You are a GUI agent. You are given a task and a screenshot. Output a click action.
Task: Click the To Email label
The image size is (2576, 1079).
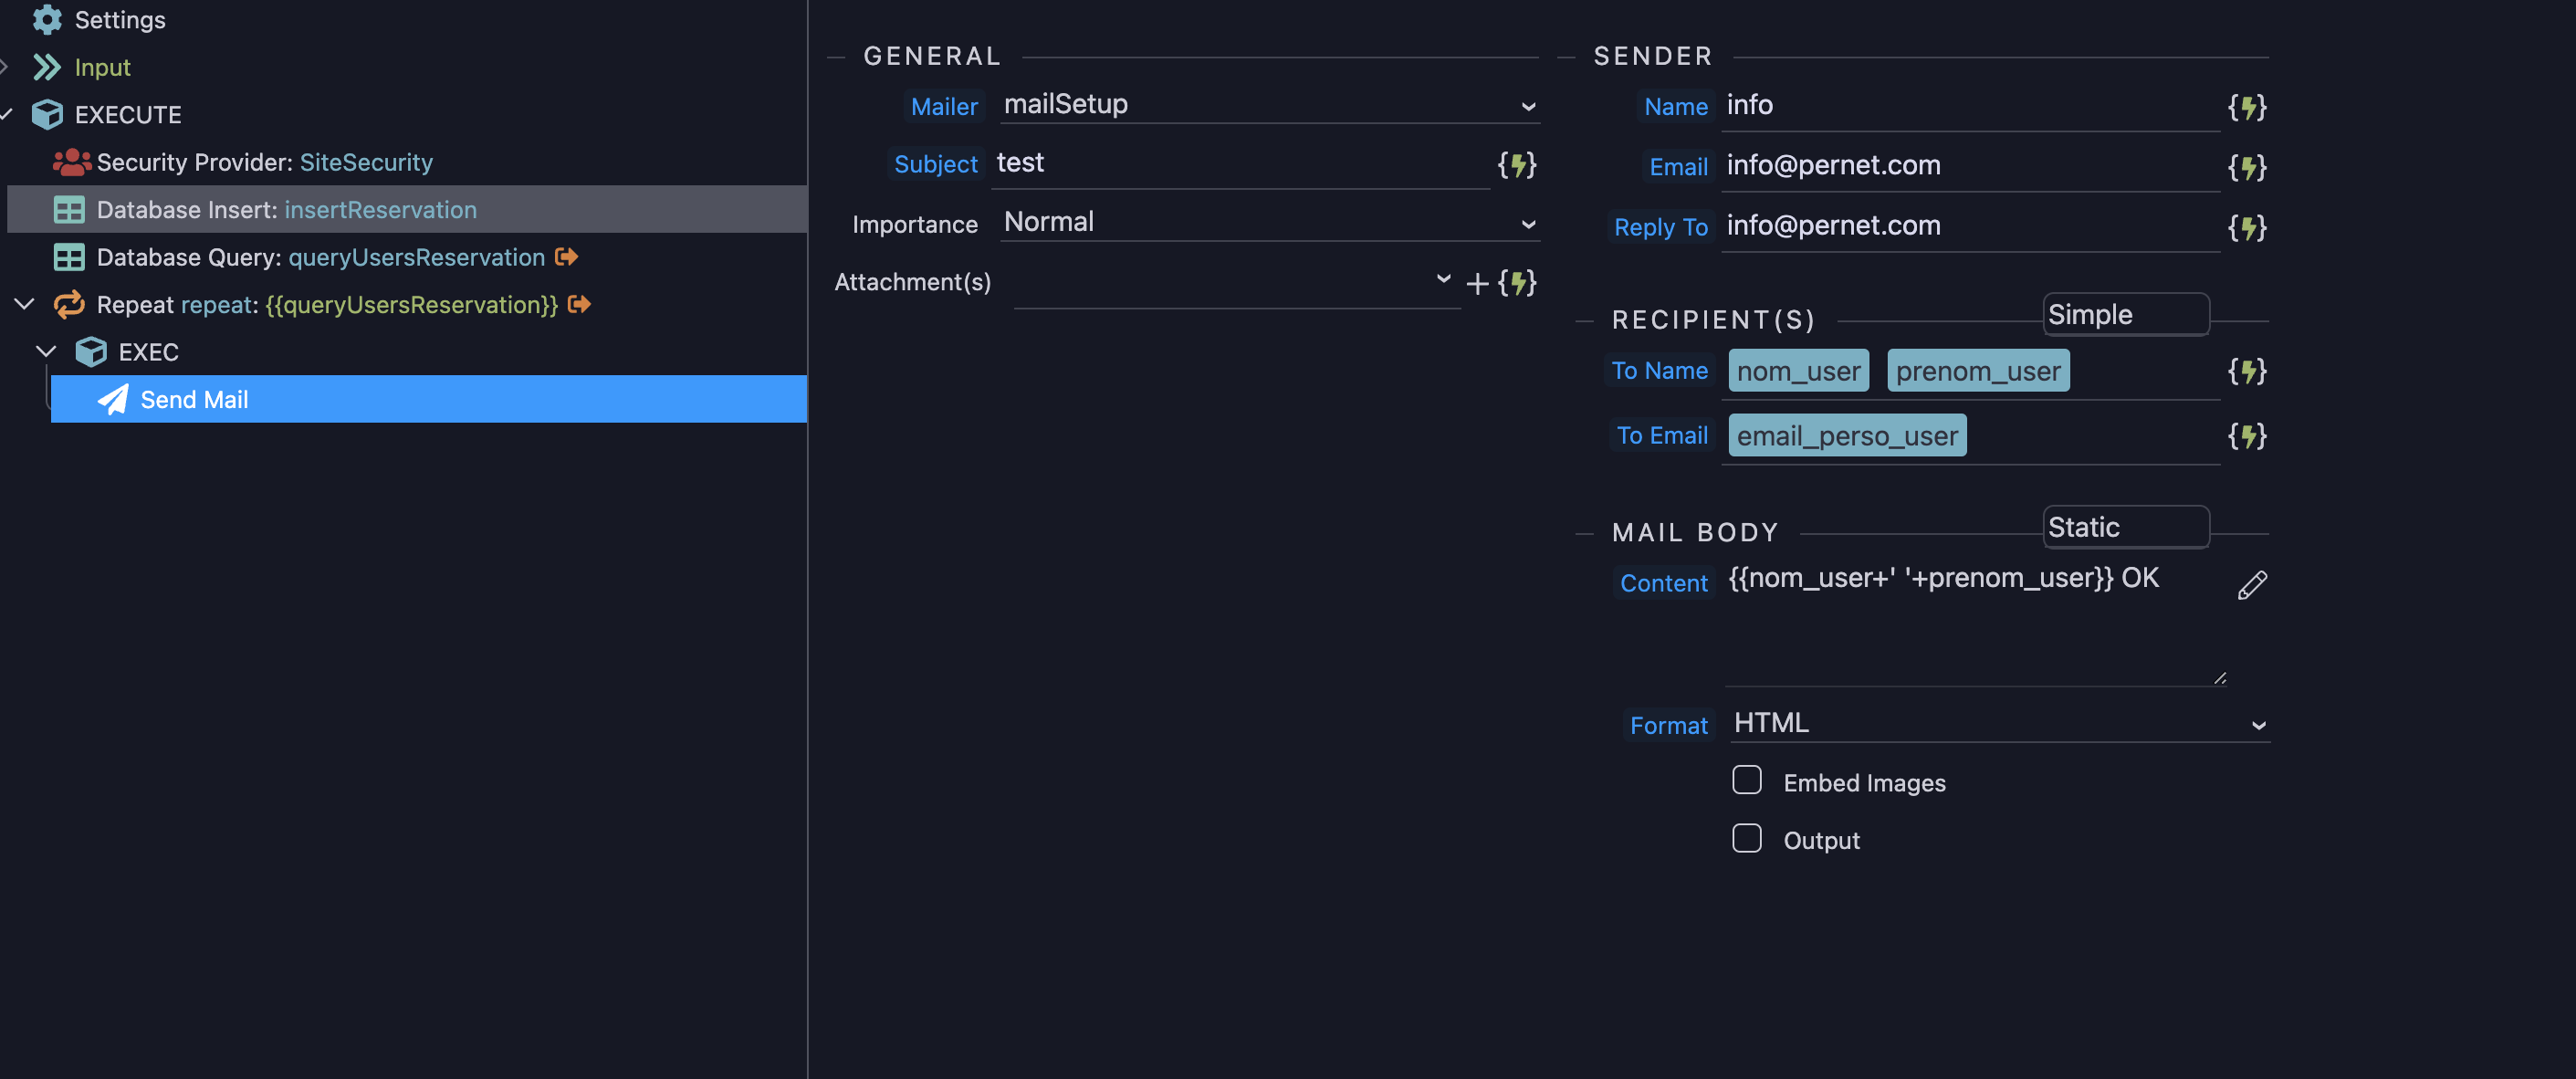1662,436
